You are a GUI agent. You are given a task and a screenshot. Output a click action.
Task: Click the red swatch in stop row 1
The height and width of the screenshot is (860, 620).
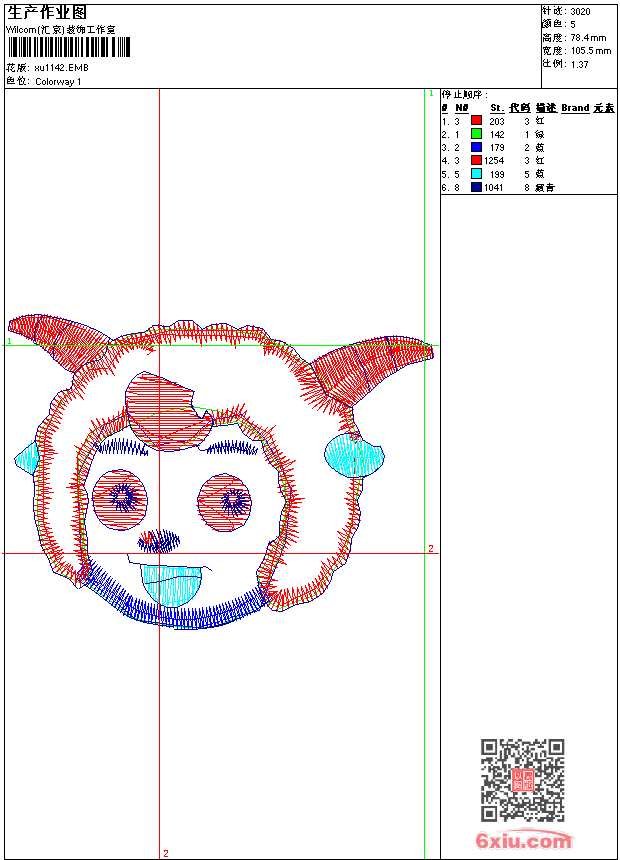pos(476,121)
